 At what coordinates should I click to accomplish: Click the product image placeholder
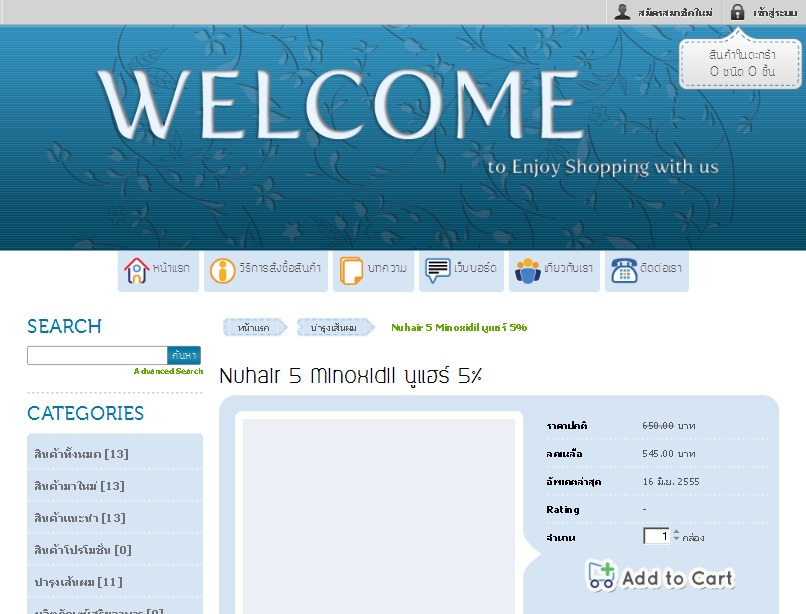click(379, 516)
